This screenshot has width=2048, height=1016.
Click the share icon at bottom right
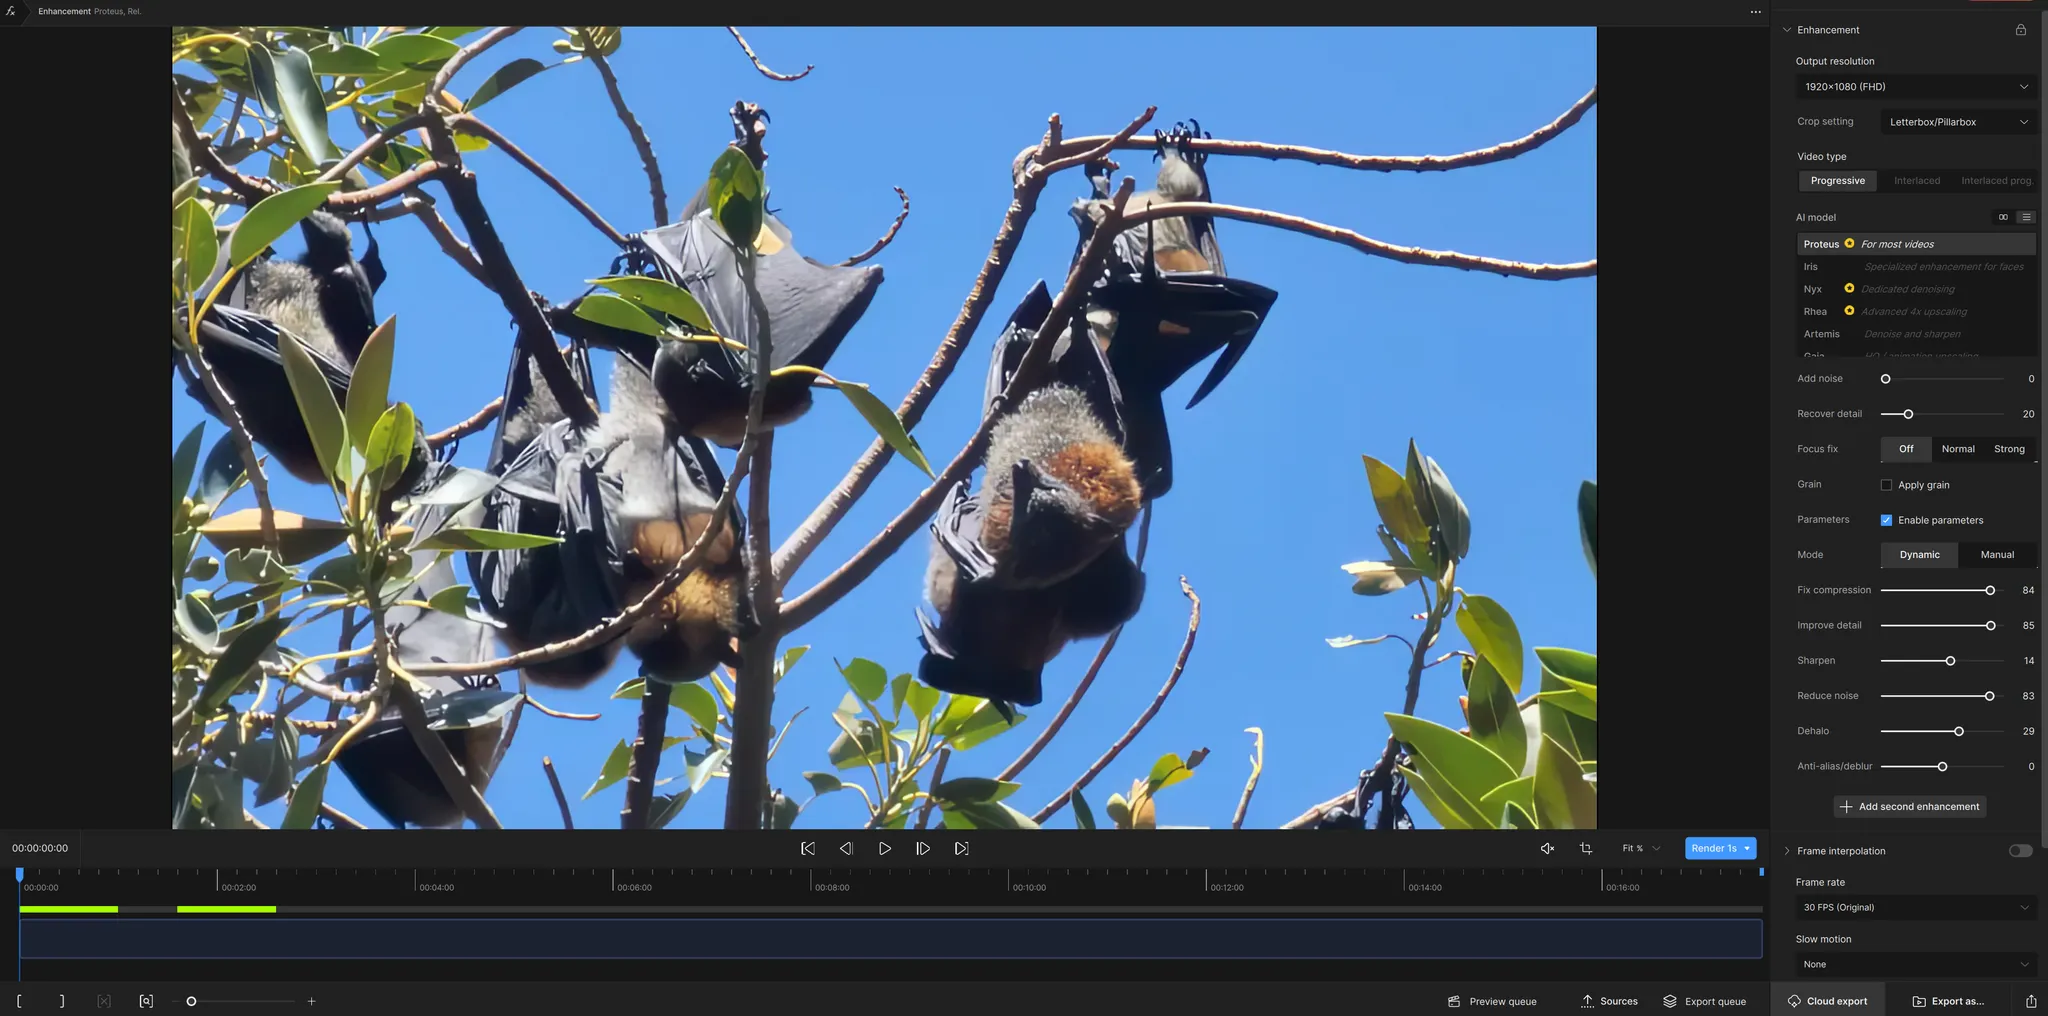pyautogui.click(x=2031, y=1001)
